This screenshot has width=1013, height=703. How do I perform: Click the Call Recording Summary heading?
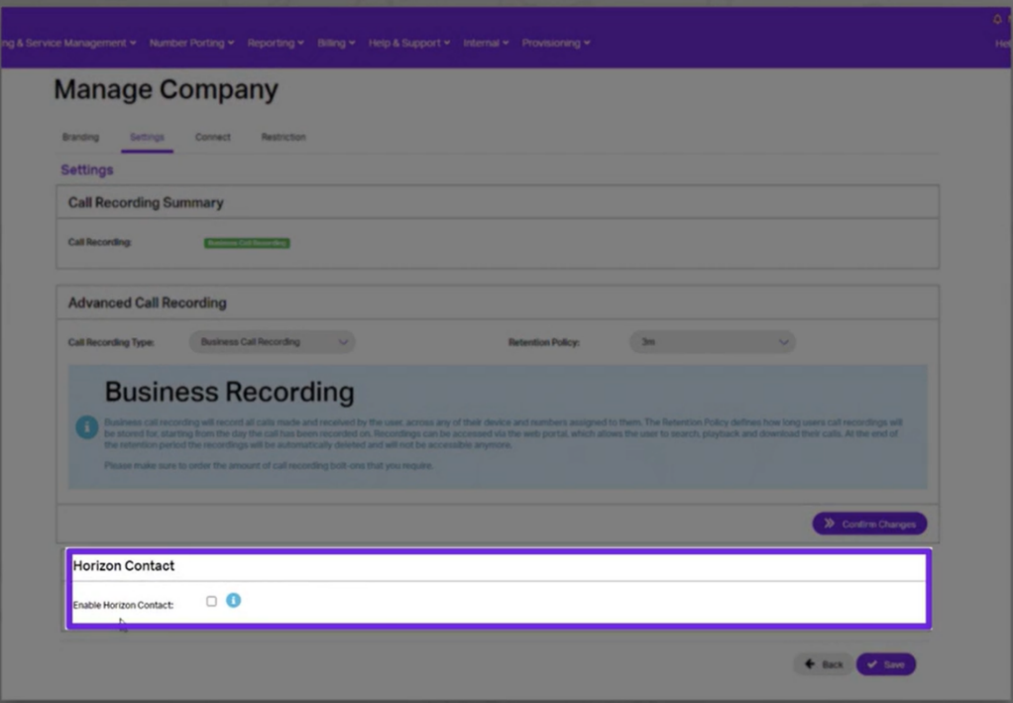(145, 202)
